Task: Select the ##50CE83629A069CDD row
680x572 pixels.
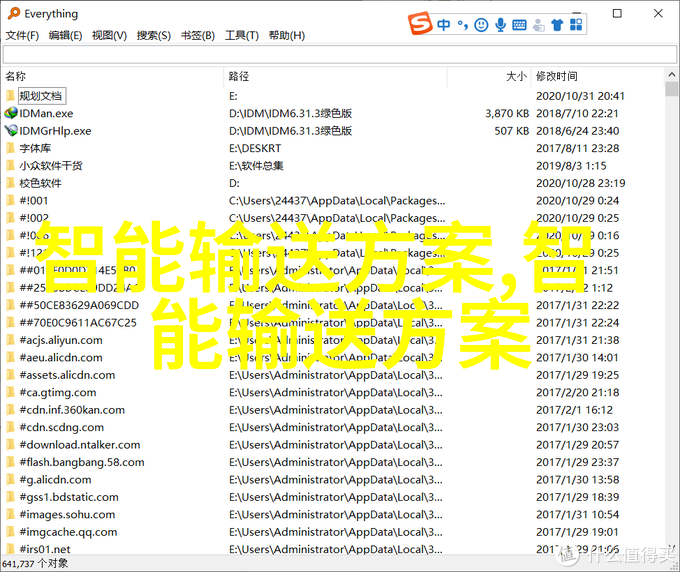Action: 333,305
